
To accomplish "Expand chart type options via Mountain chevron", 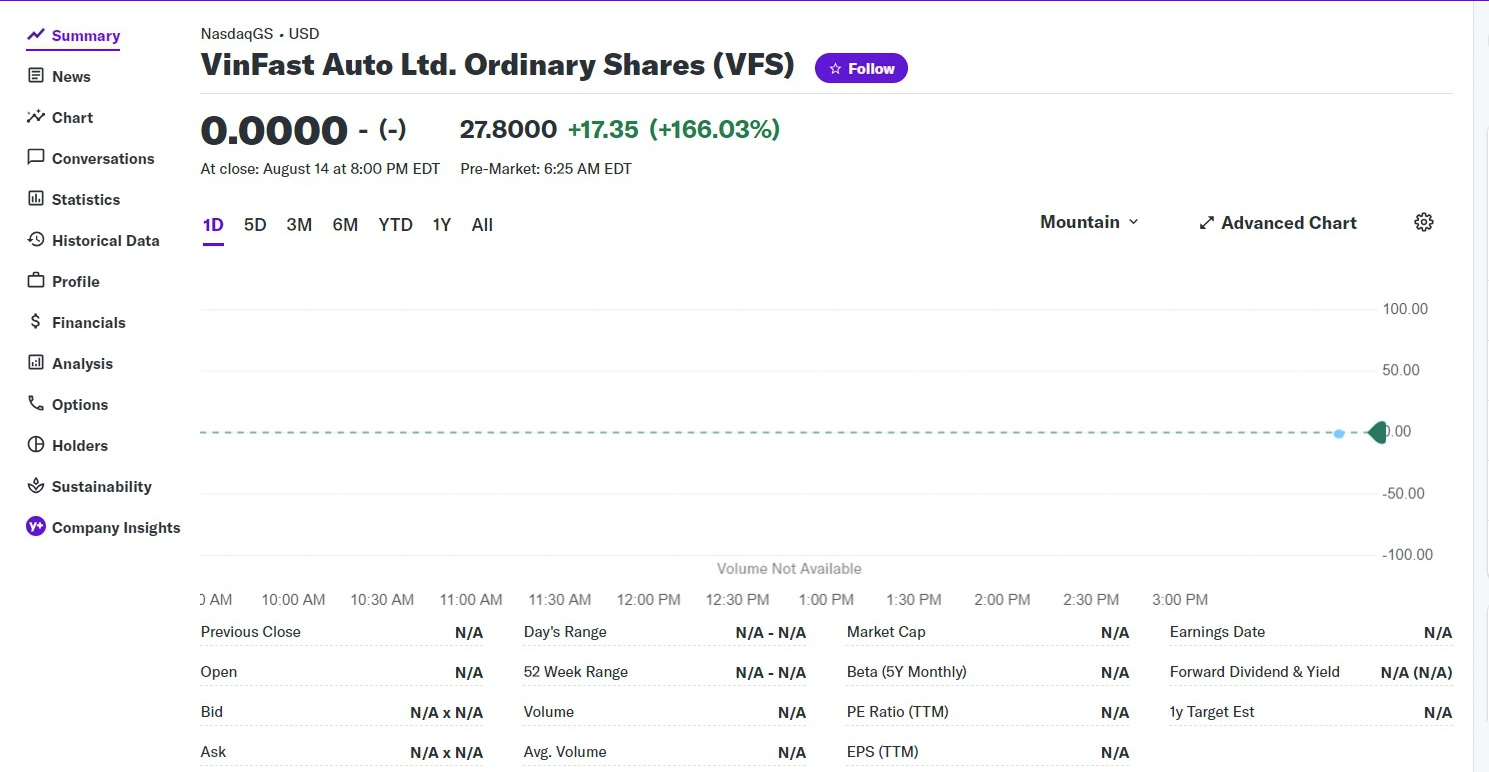I will click(x=1133, y=222).
